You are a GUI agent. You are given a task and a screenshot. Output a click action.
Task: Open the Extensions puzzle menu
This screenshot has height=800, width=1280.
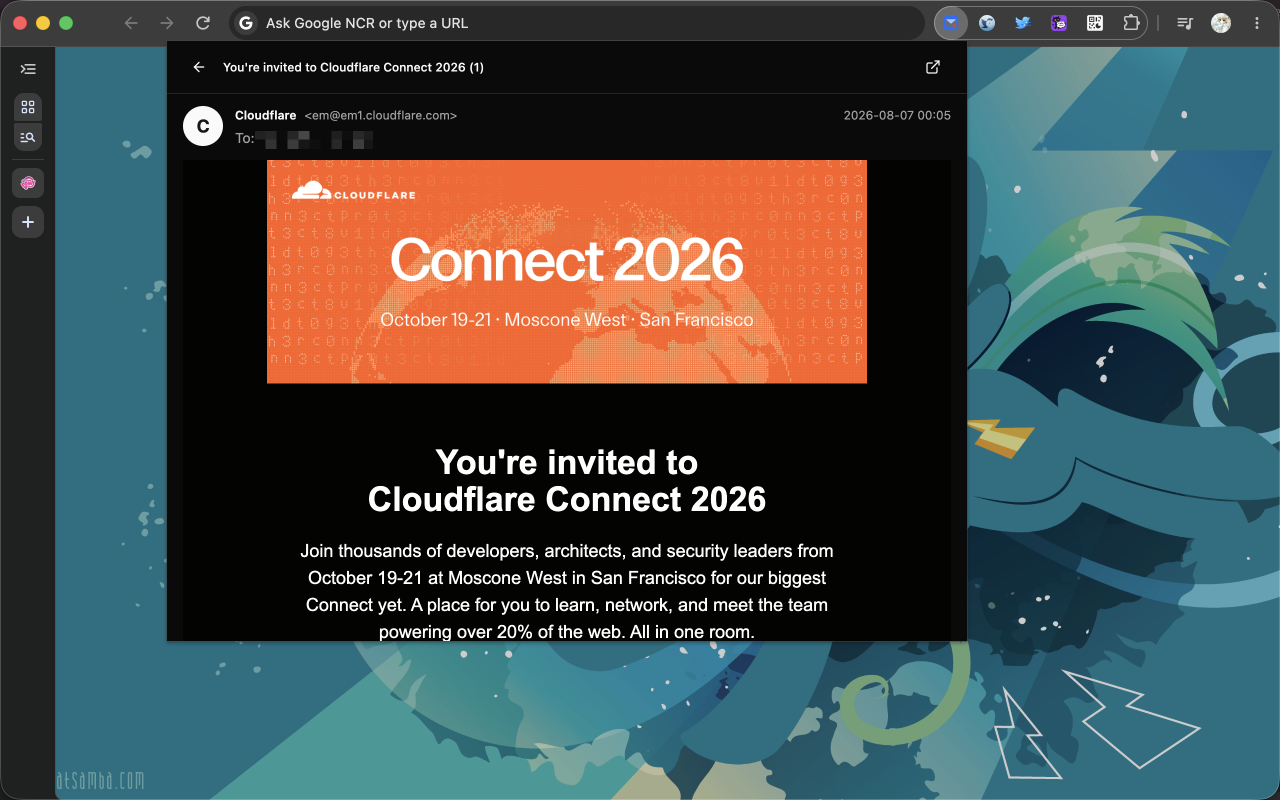pos(1131,23)
